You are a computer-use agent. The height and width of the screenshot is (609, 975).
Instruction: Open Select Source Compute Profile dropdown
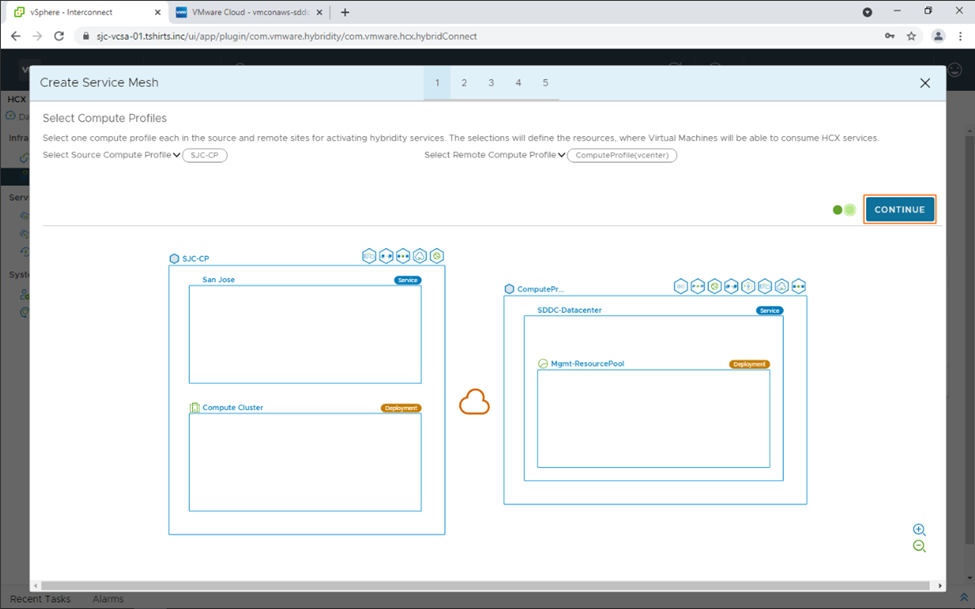[111, 155]
